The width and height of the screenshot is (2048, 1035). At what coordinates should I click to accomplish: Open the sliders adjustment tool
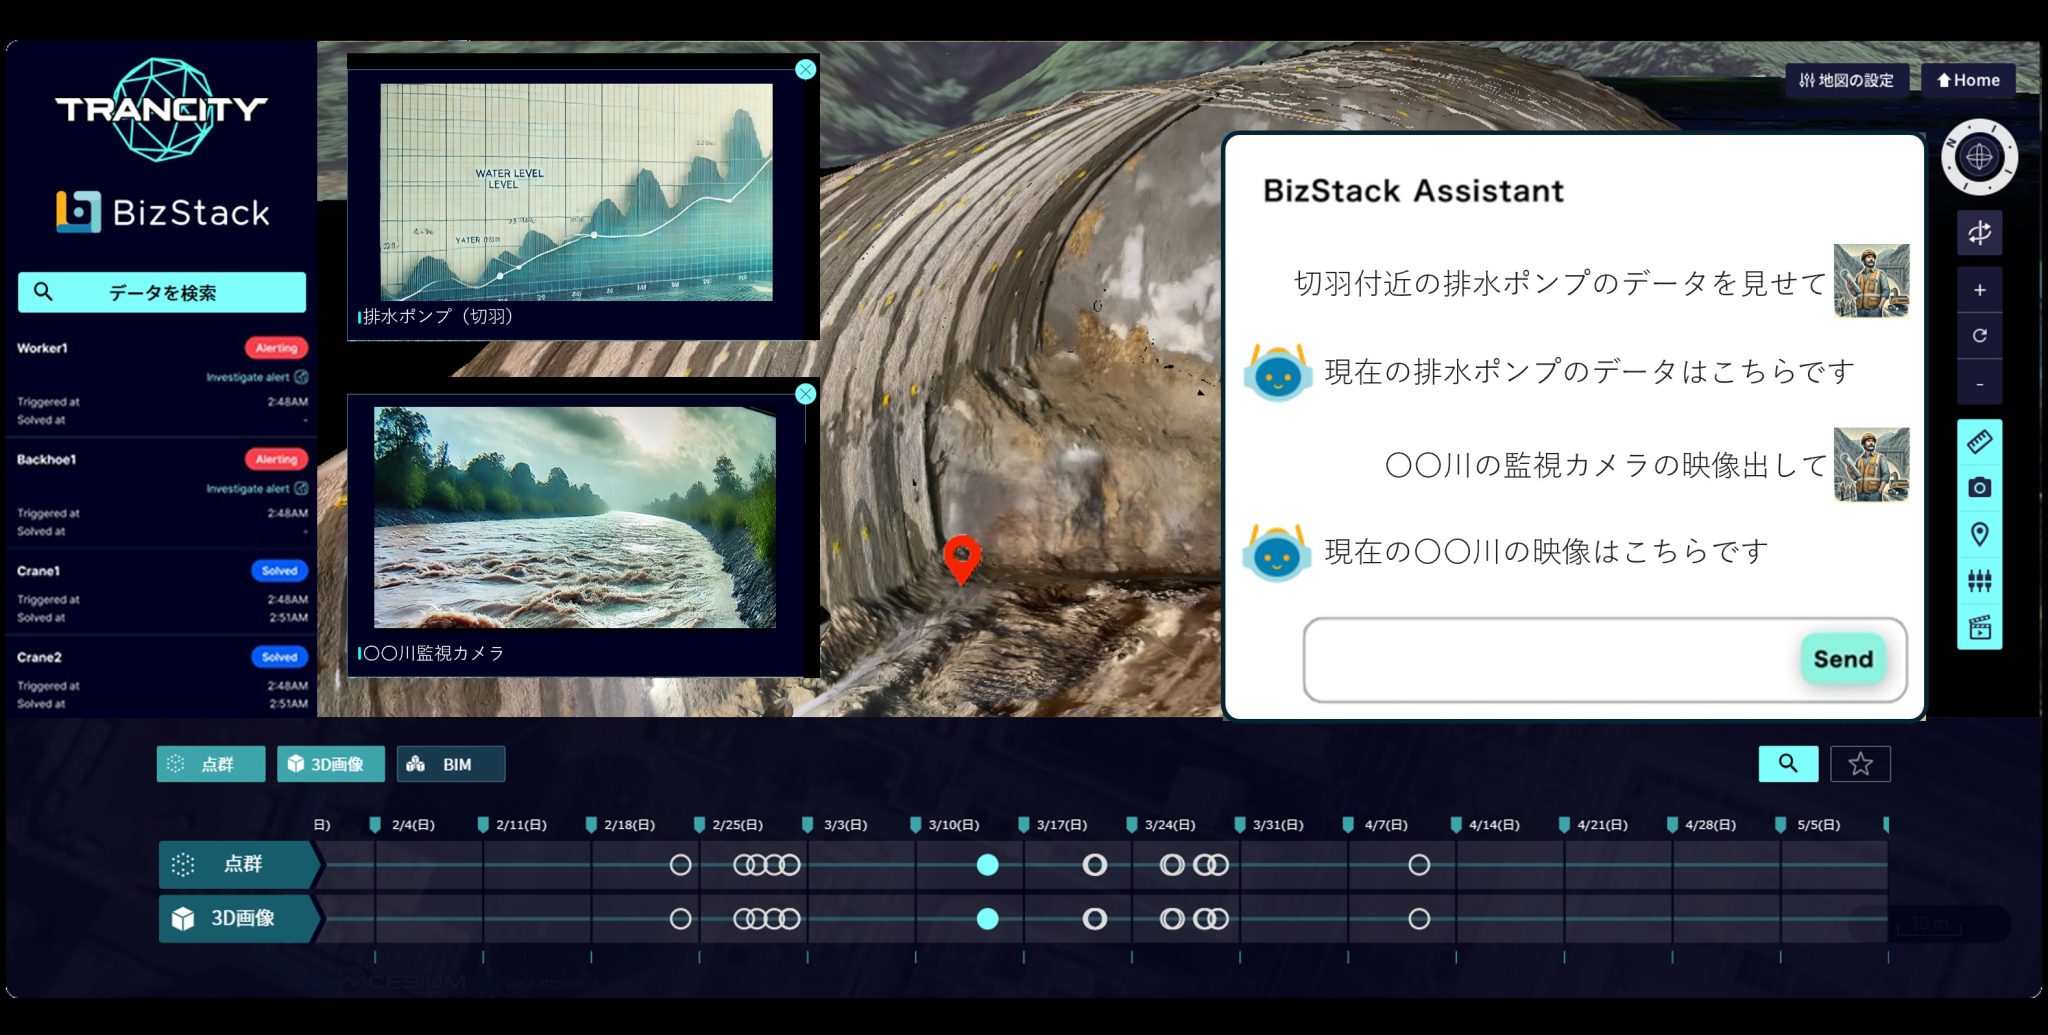[x=1979, y=581]
